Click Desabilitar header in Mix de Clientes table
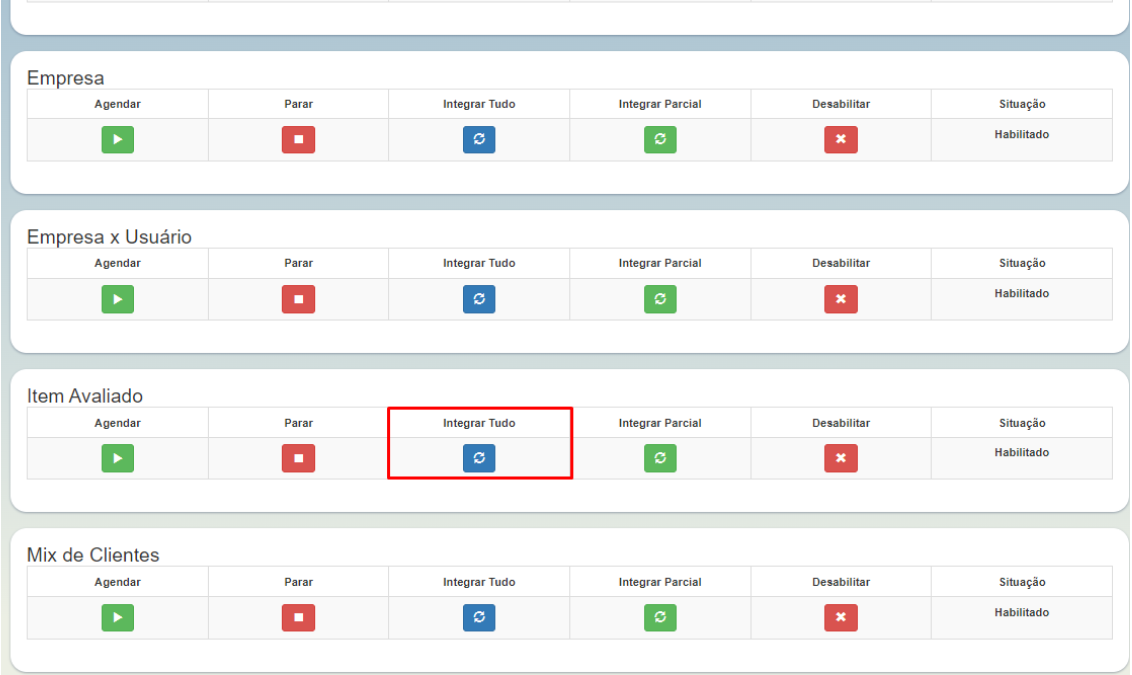The width and height of the screenshot is (1132, 675). [841, 582]
